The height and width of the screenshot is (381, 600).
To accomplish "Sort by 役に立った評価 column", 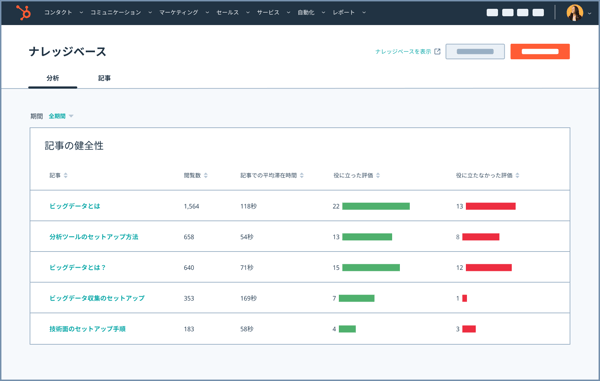I will 357,175.
